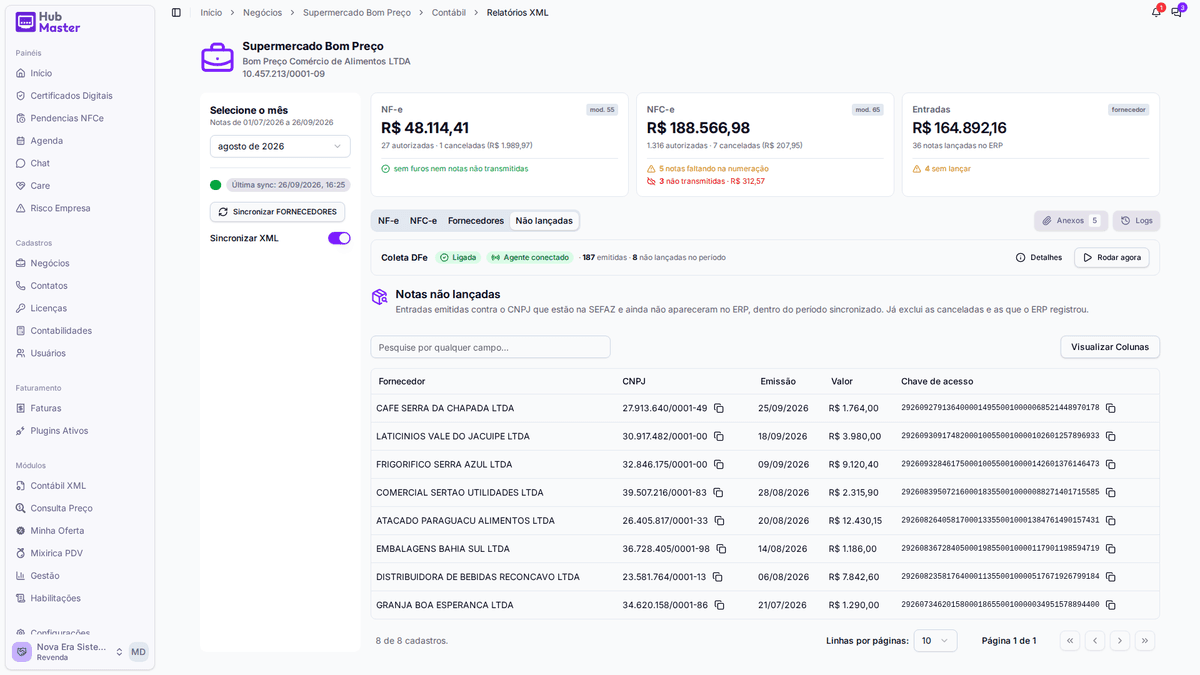Open Risco Empresa in sidebar
This screenshot has width=1200, height=675.
click(x=60, y=208)
